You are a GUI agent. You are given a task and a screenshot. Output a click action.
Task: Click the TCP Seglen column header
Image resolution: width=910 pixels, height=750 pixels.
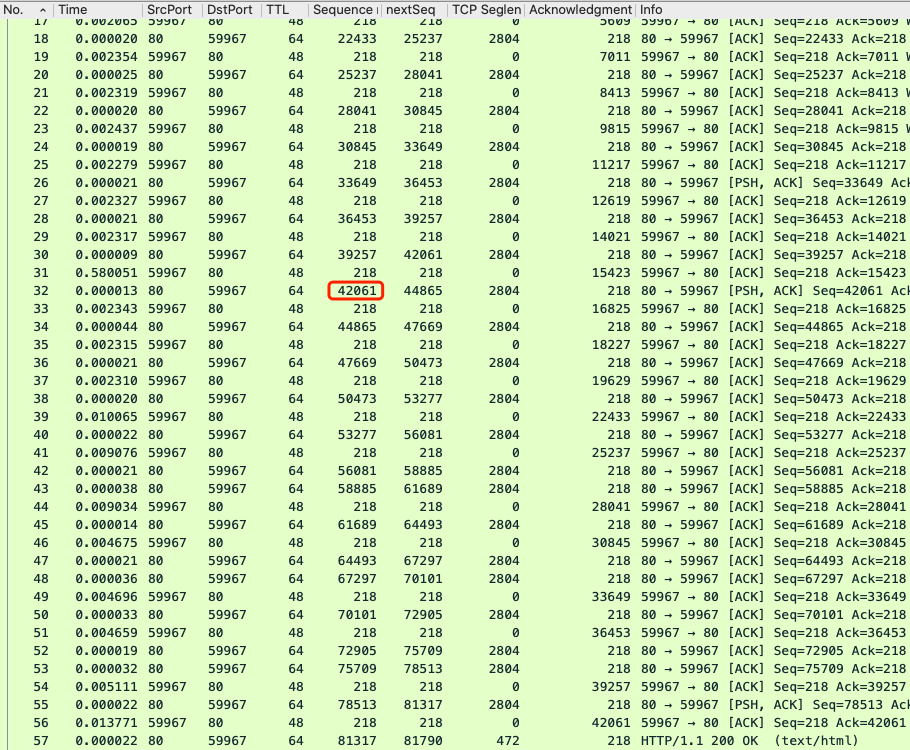(x=485, y=9)
